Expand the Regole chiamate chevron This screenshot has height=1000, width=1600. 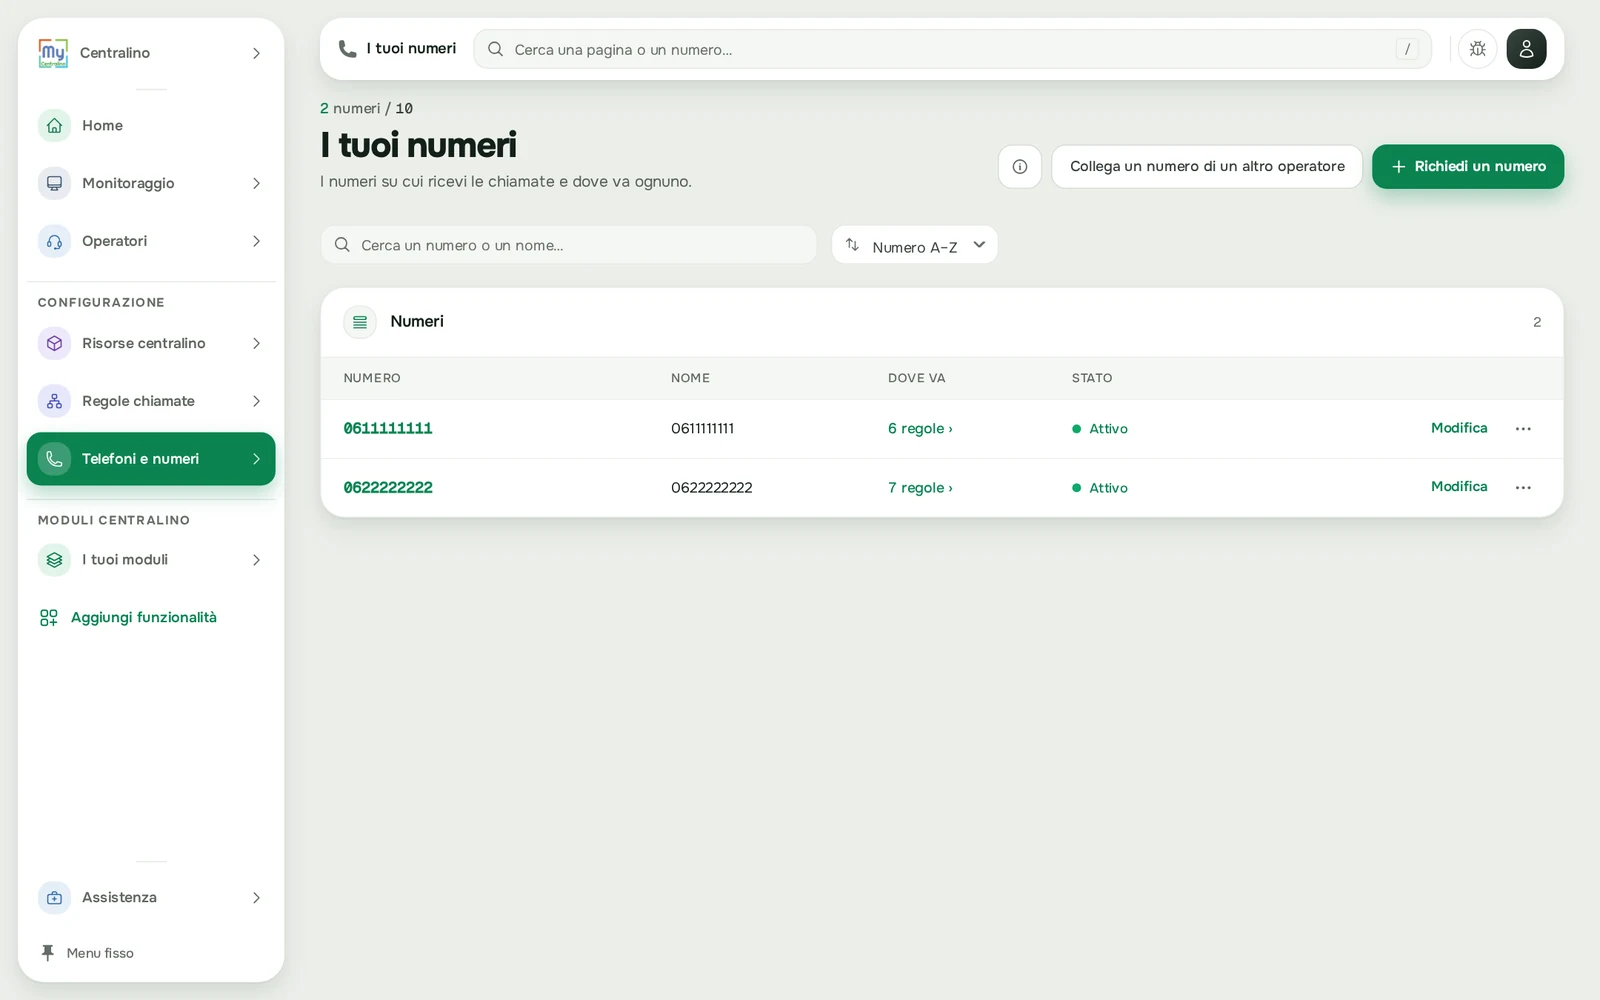coord(256,402)
